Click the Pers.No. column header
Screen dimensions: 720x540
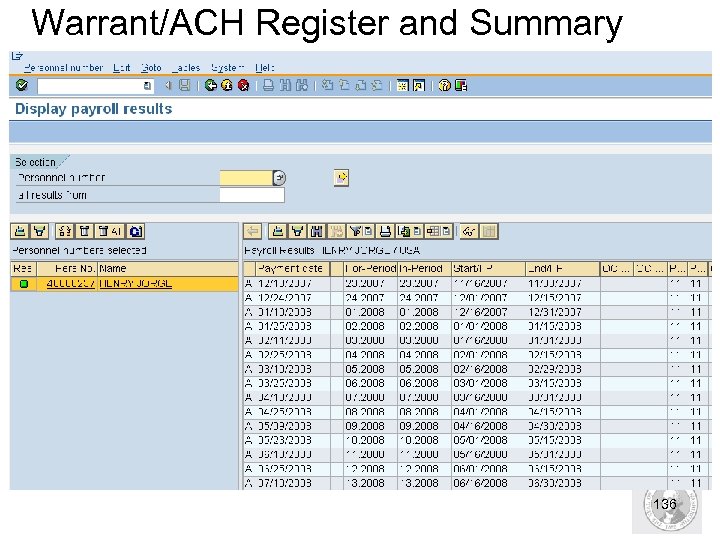point(67,269)
